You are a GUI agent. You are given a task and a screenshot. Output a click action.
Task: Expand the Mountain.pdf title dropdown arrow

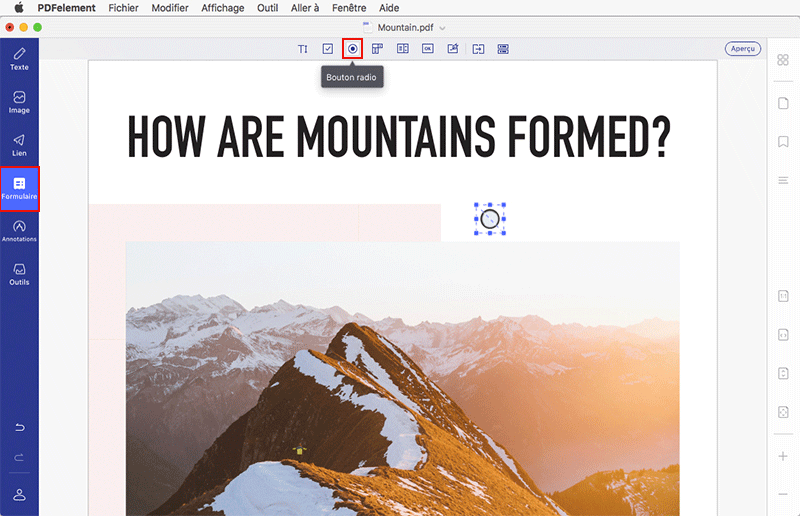point(442,28)
